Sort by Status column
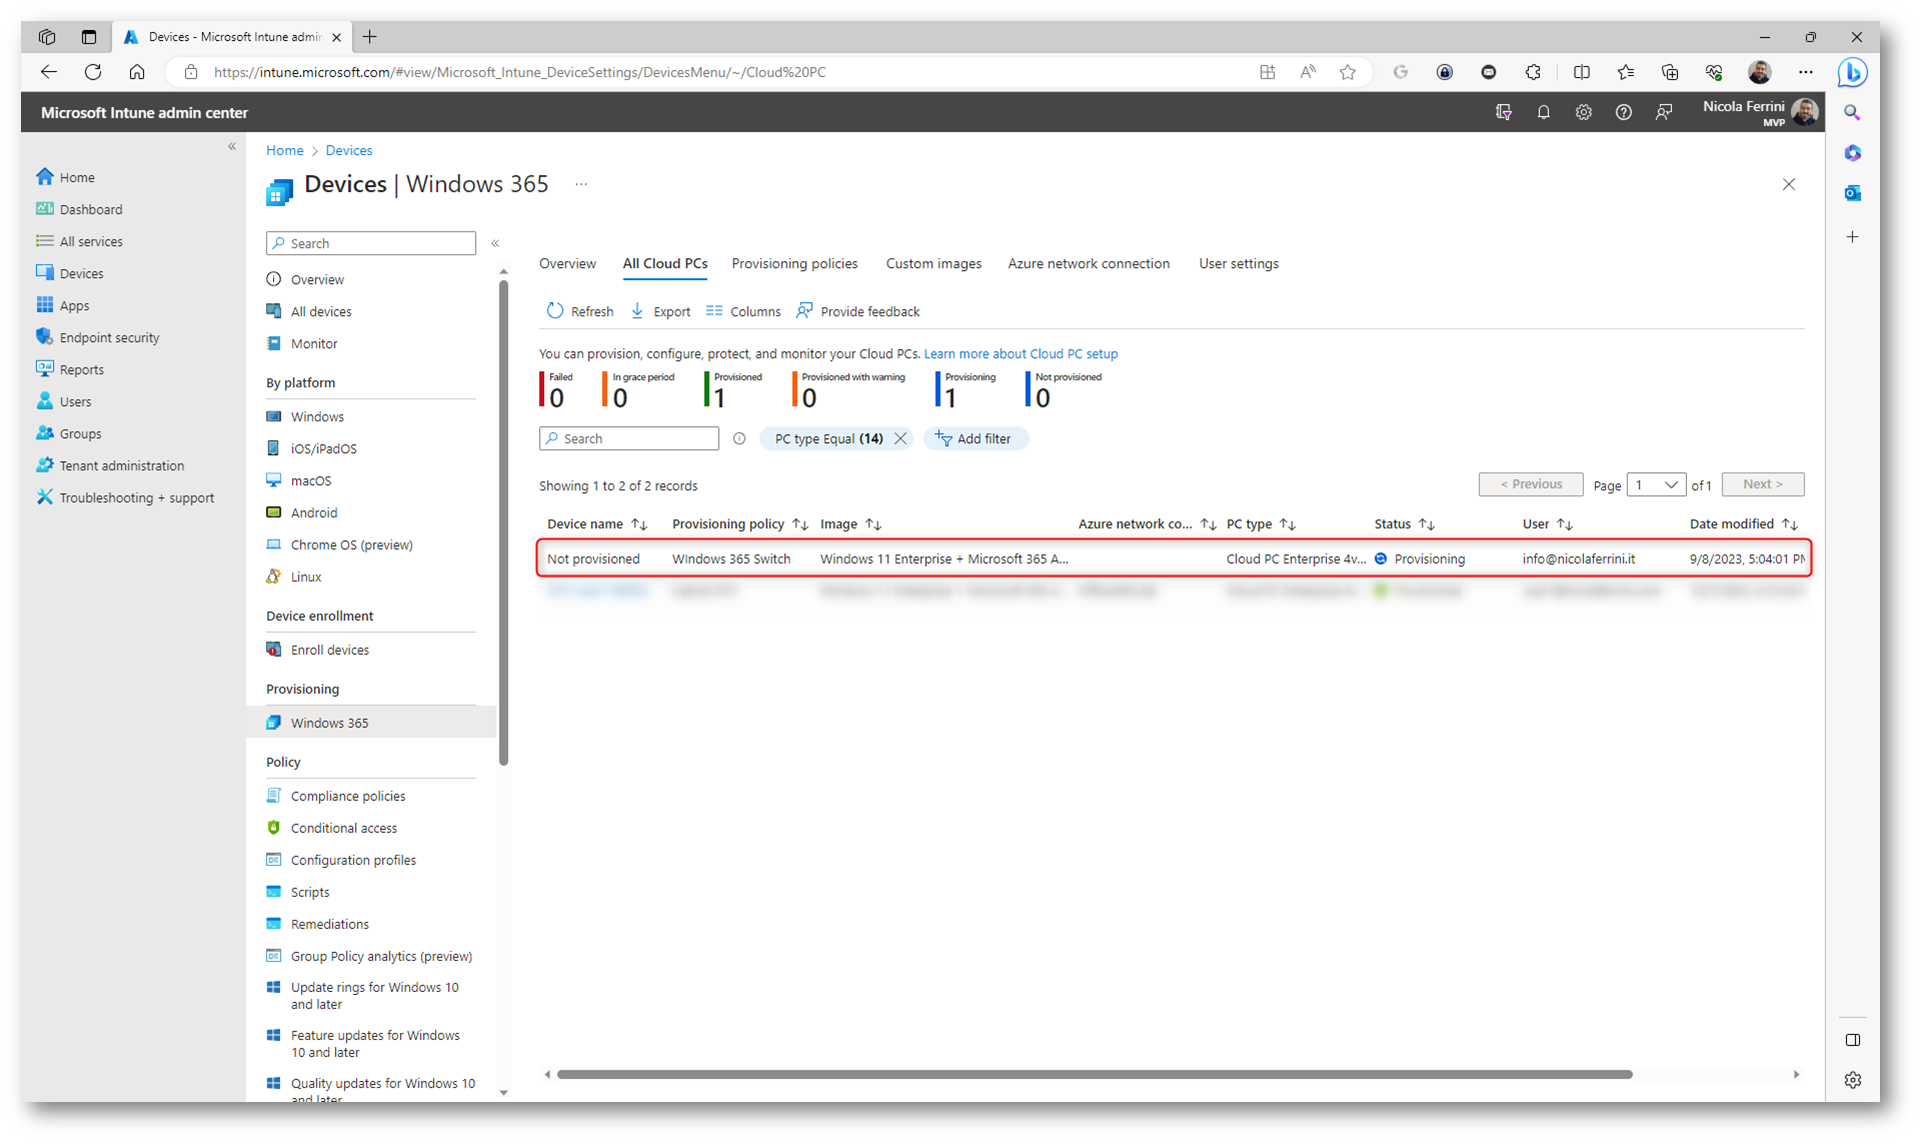Image resolution: width=1922 pixels, height=1144 pixels. pyautogui.click(x=1404, y=523)
